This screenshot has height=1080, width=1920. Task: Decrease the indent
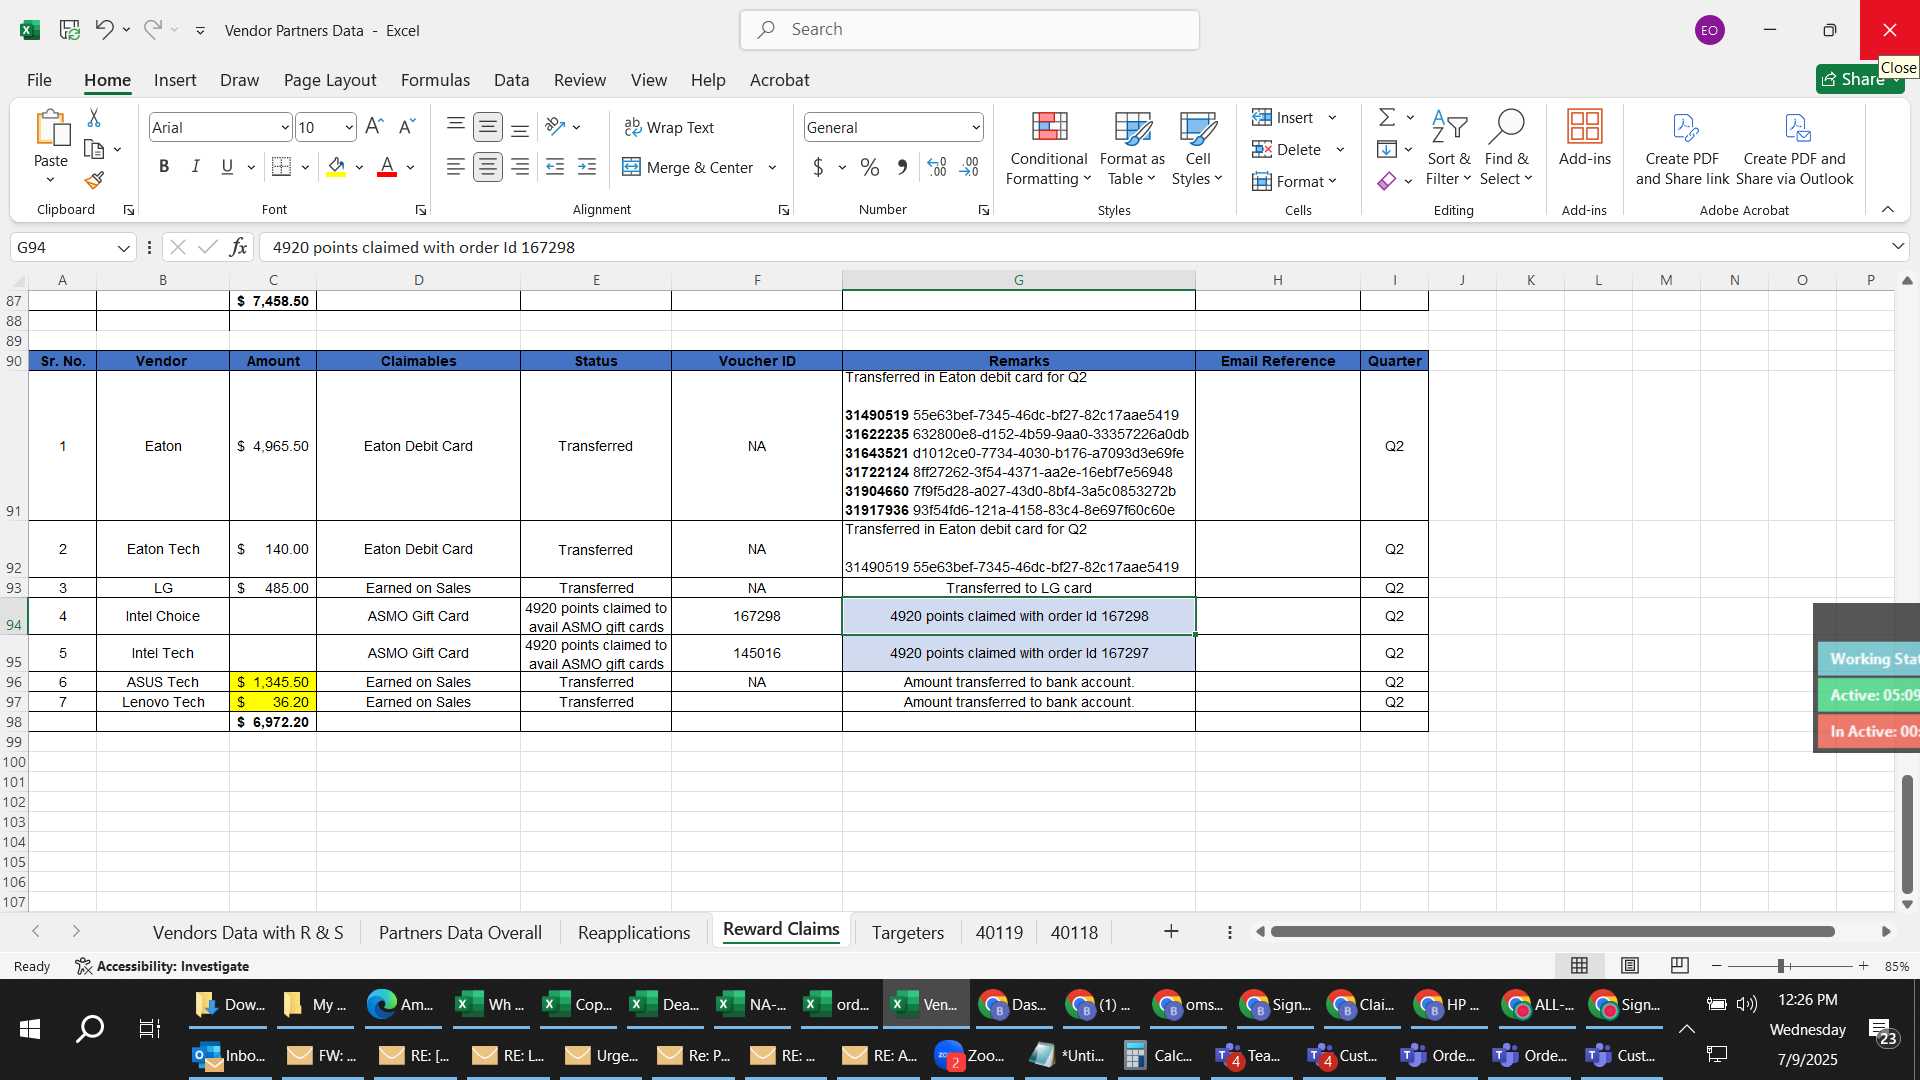click(x=555, y=167)
